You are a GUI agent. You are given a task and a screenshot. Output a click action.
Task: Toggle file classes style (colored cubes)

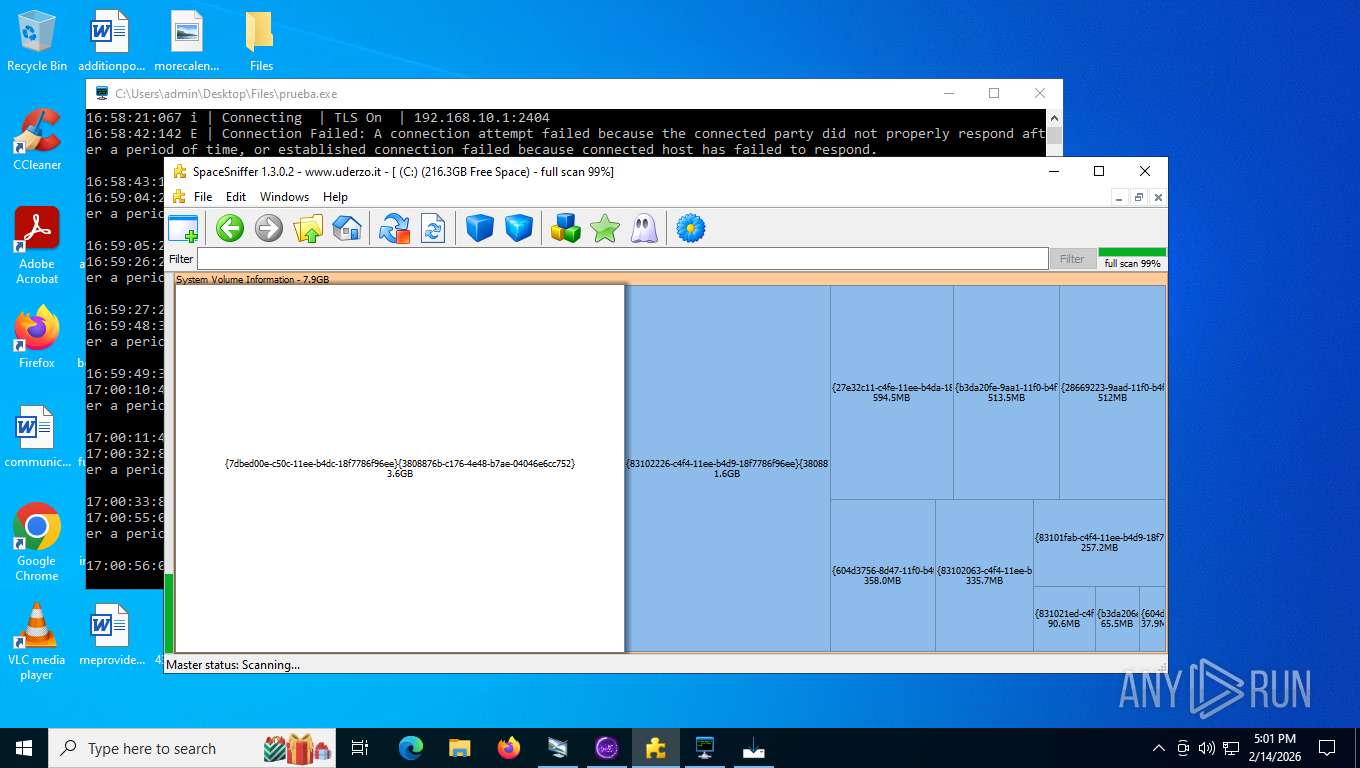tap(566, 228)
